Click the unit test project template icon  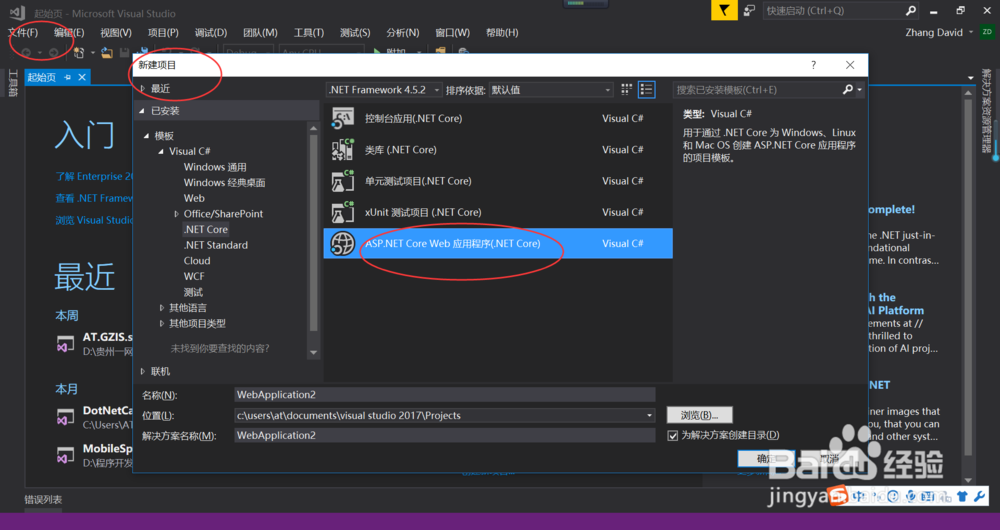click(342, 181)
